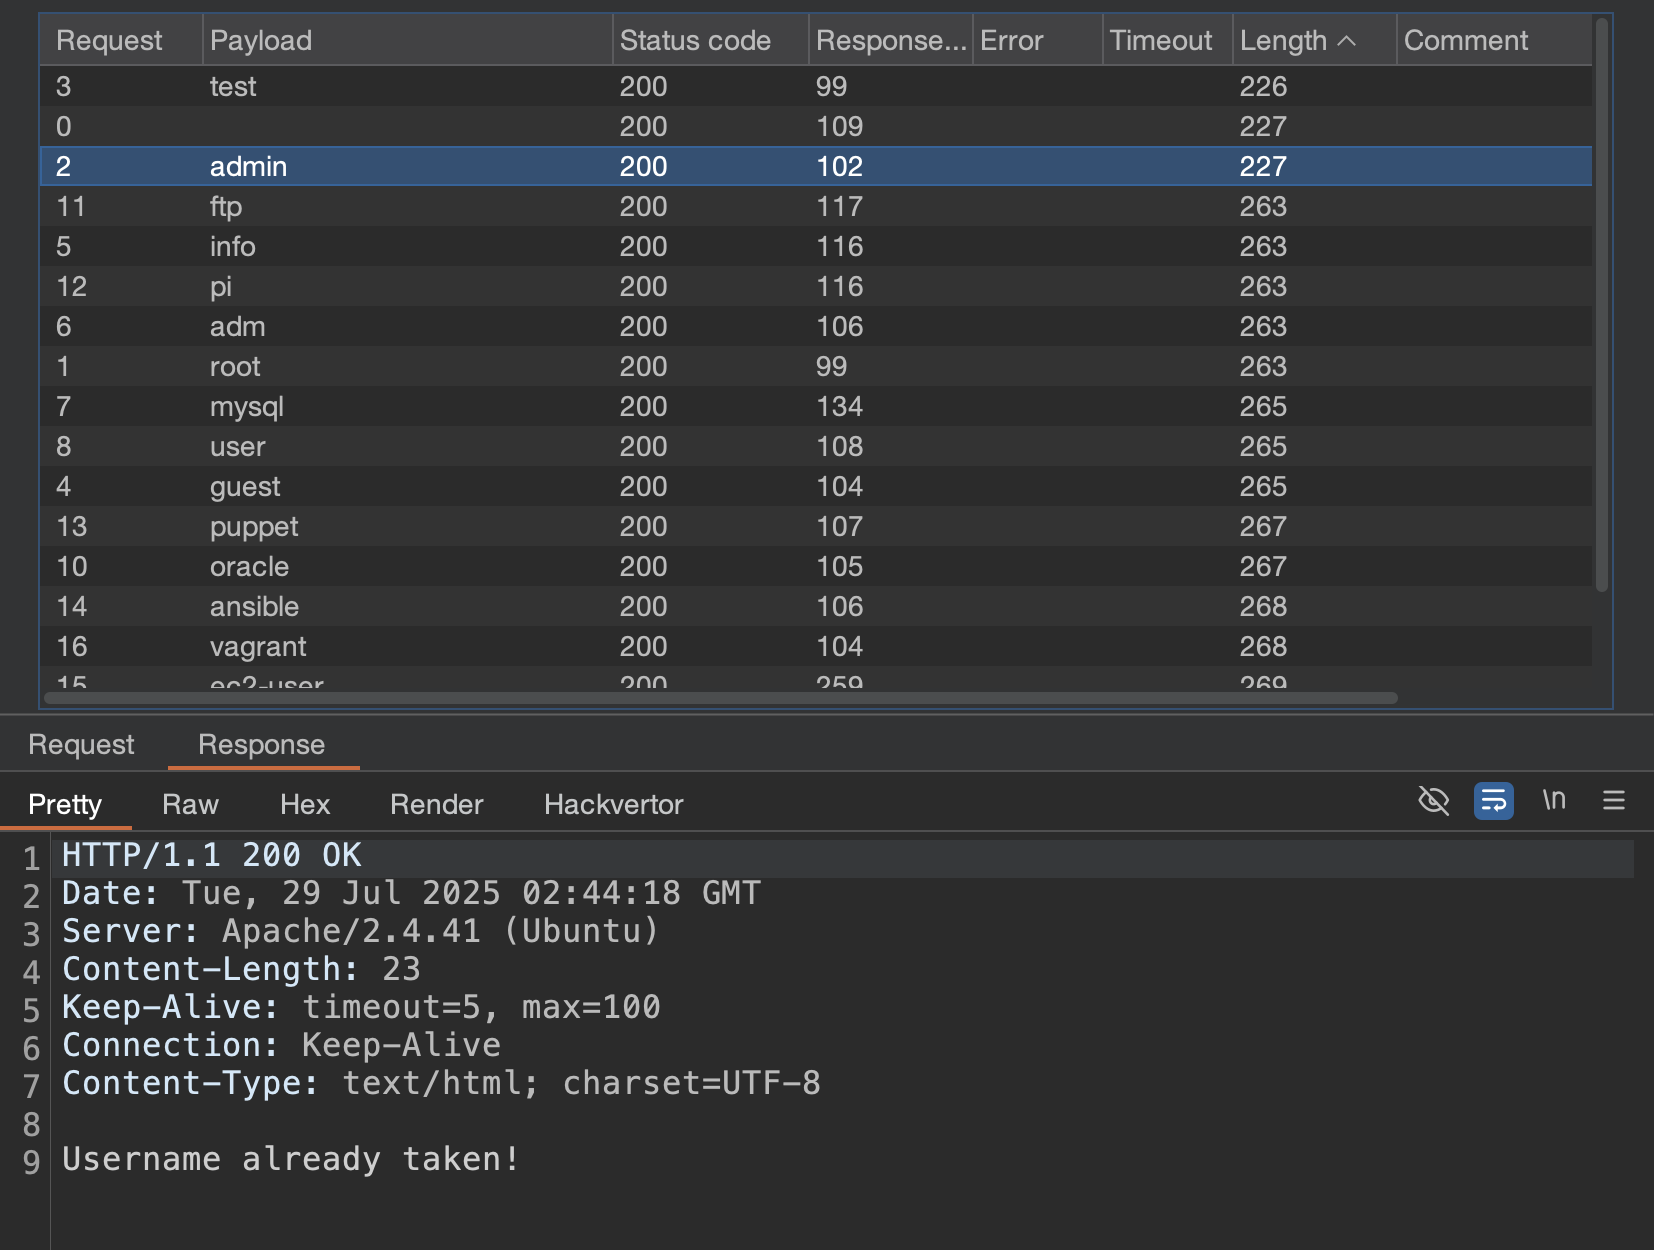Open the response viewer hamburger options menu

pos(1613,800)
